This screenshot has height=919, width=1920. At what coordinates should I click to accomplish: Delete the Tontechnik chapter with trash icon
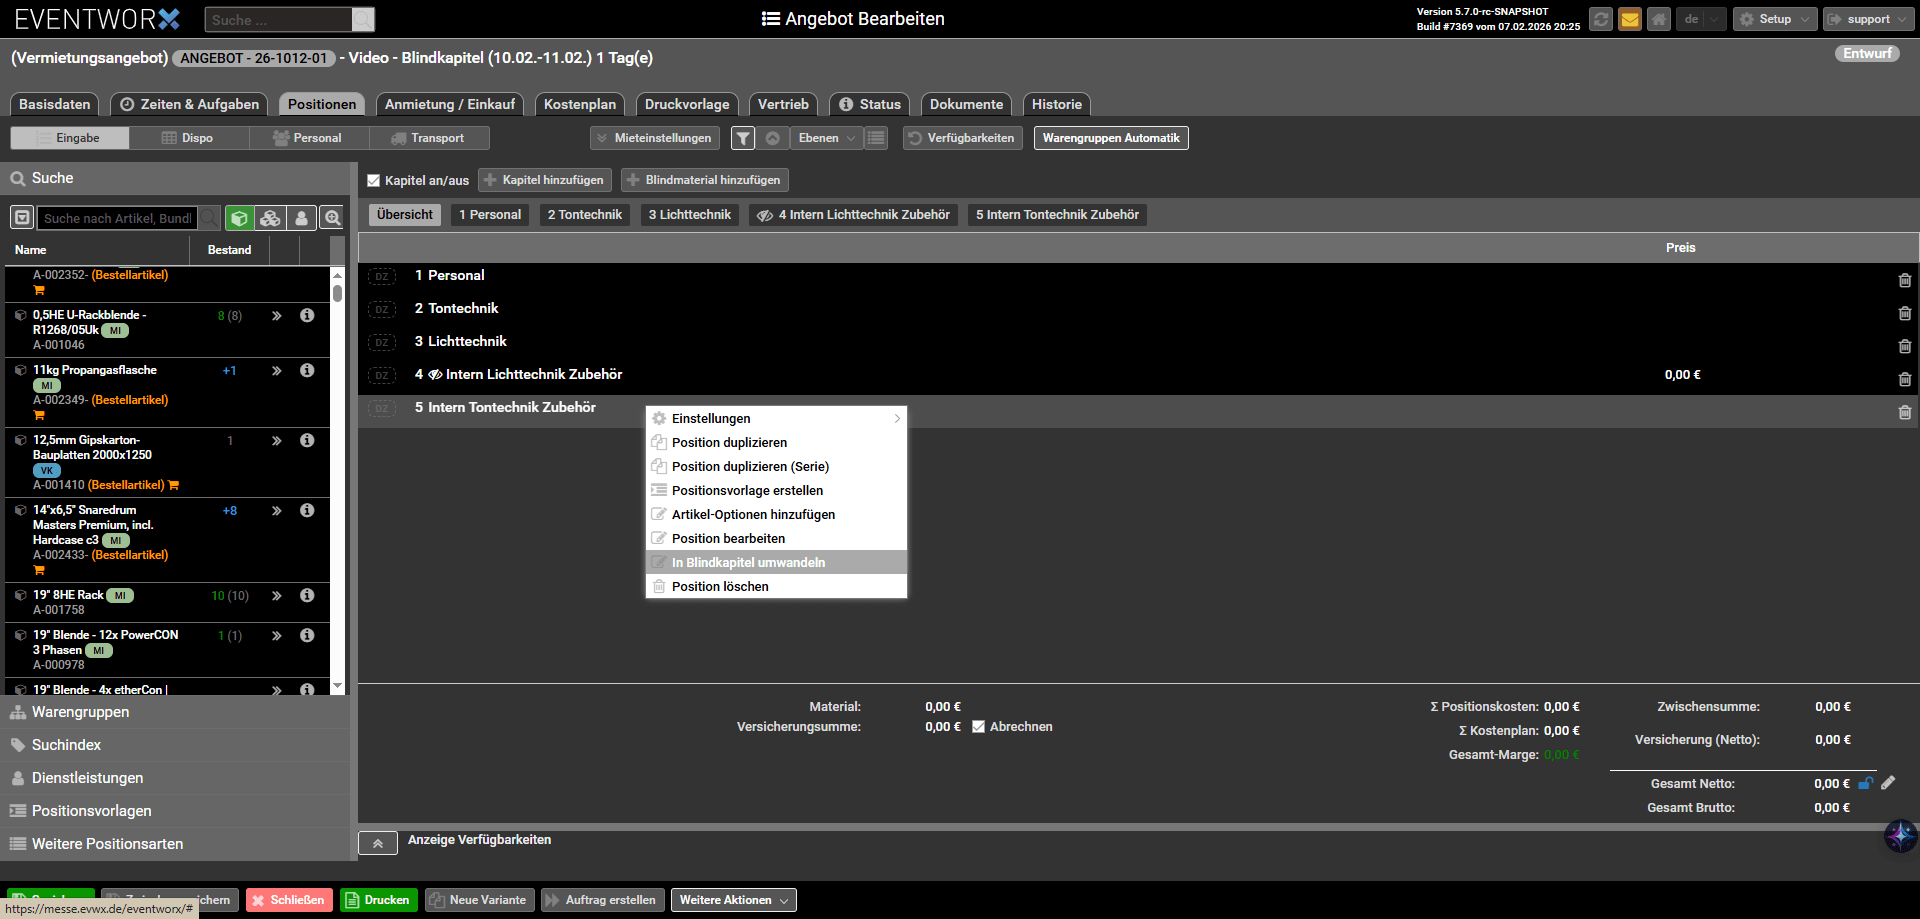pyautogui.click(x=1904, y=314)
